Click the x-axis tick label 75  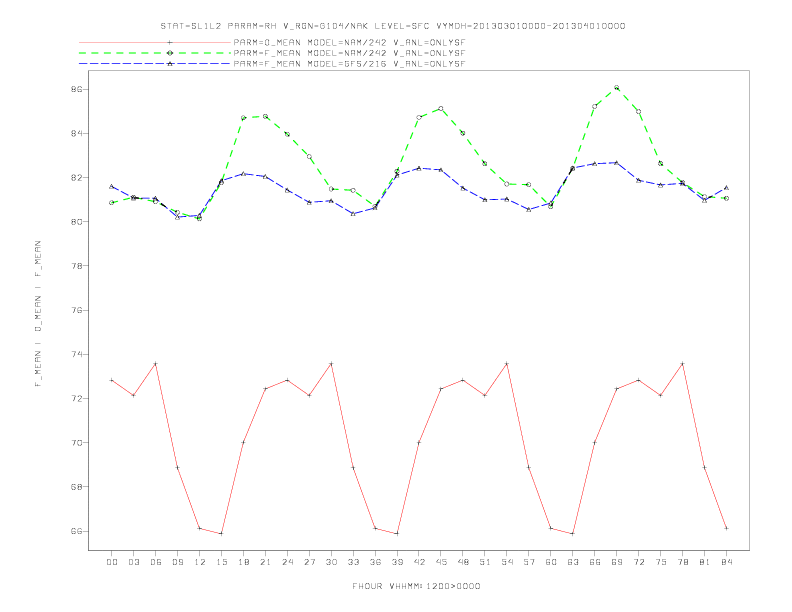661,562
